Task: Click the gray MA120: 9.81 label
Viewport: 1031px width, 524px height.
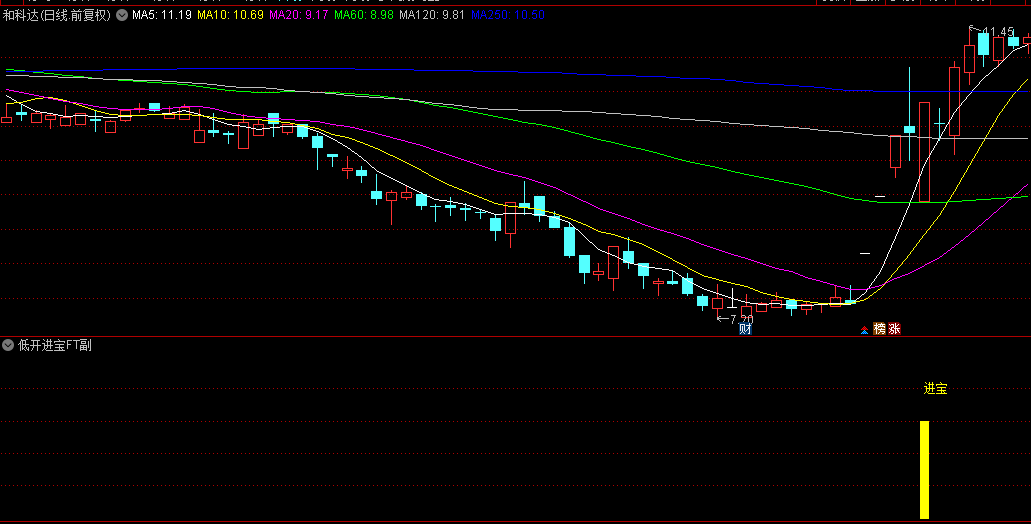Action: point(432,15)
